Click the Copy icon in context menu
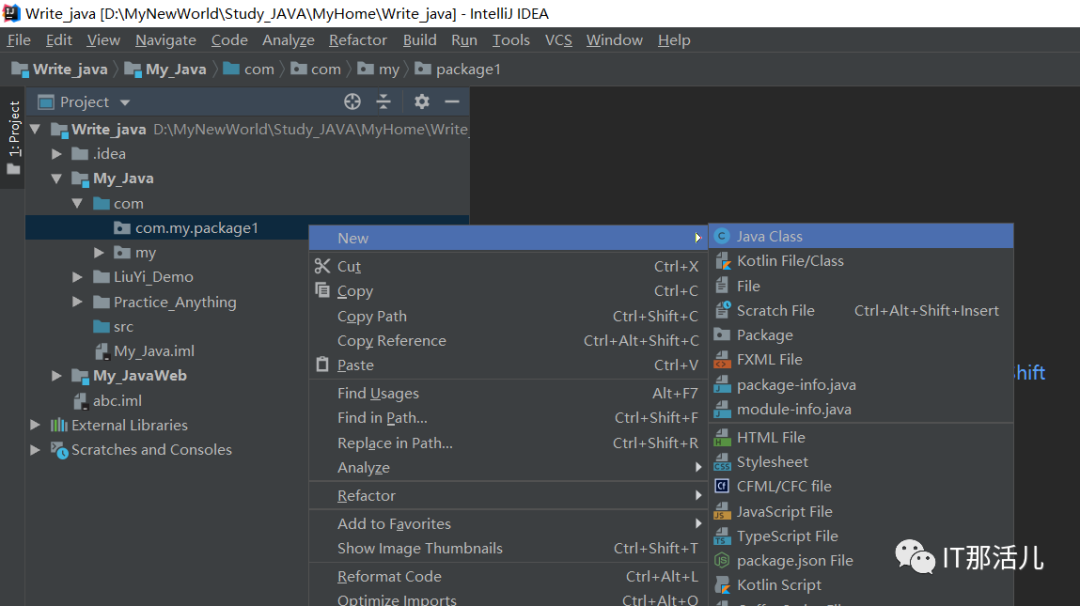The image size is (1080, 606). (322, 291)
